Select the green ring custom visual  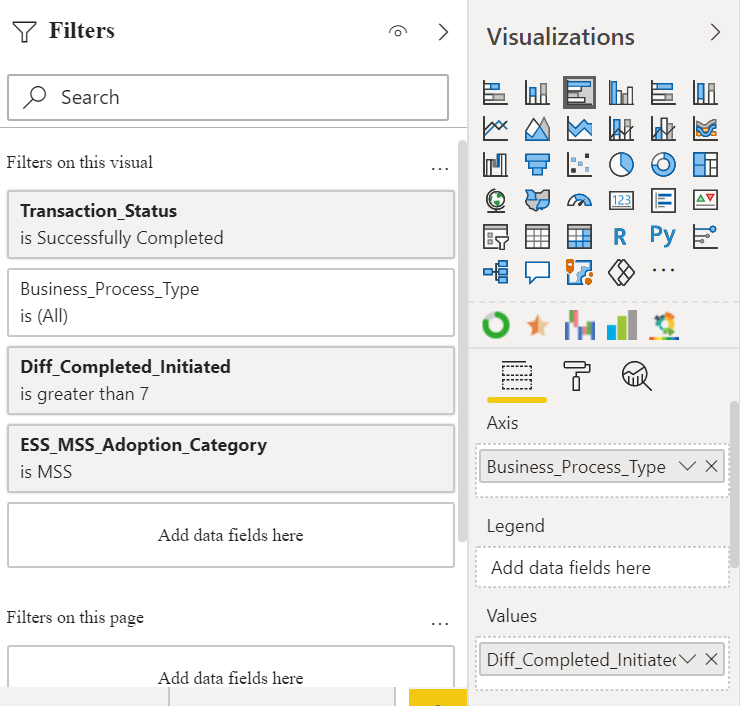(x=496, y=325)
